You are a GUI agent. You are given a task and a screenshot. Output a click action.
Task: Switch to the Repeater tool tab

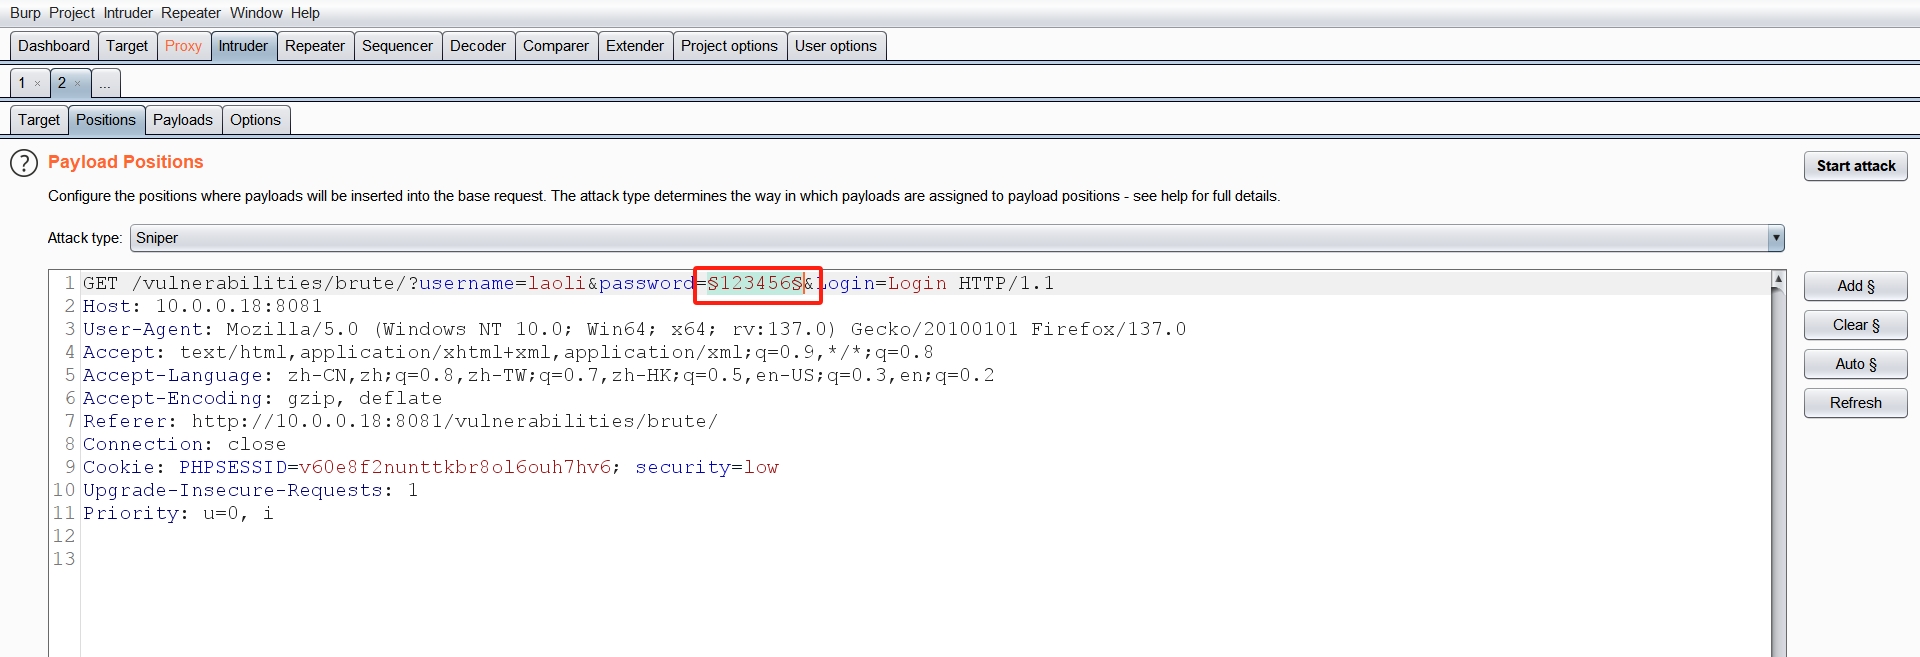coord(315,46)
